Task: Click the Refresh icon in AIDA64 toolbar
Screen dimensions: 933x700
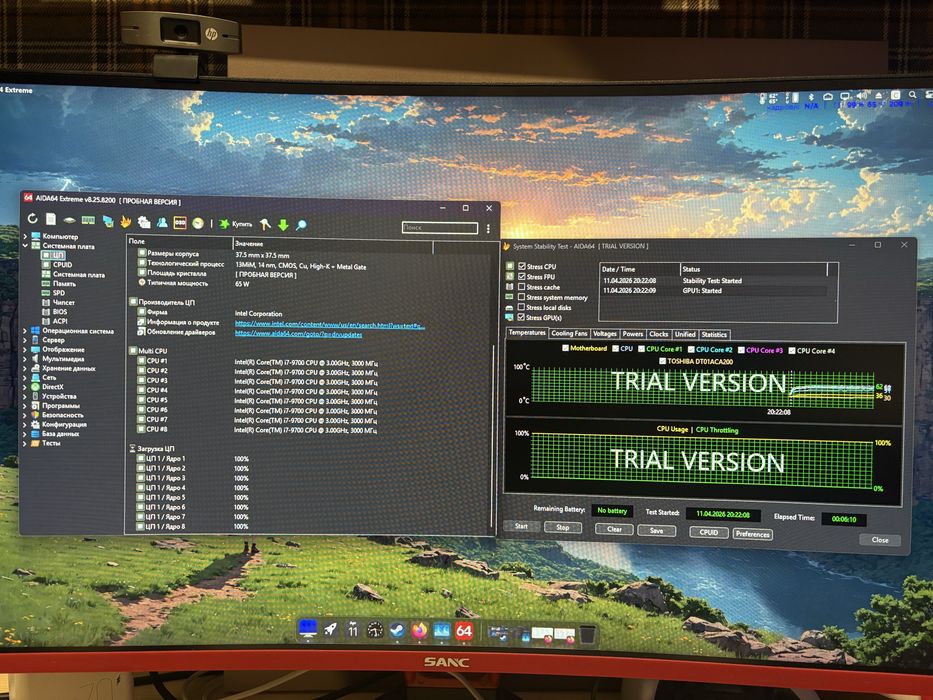Action: [32, 219]
